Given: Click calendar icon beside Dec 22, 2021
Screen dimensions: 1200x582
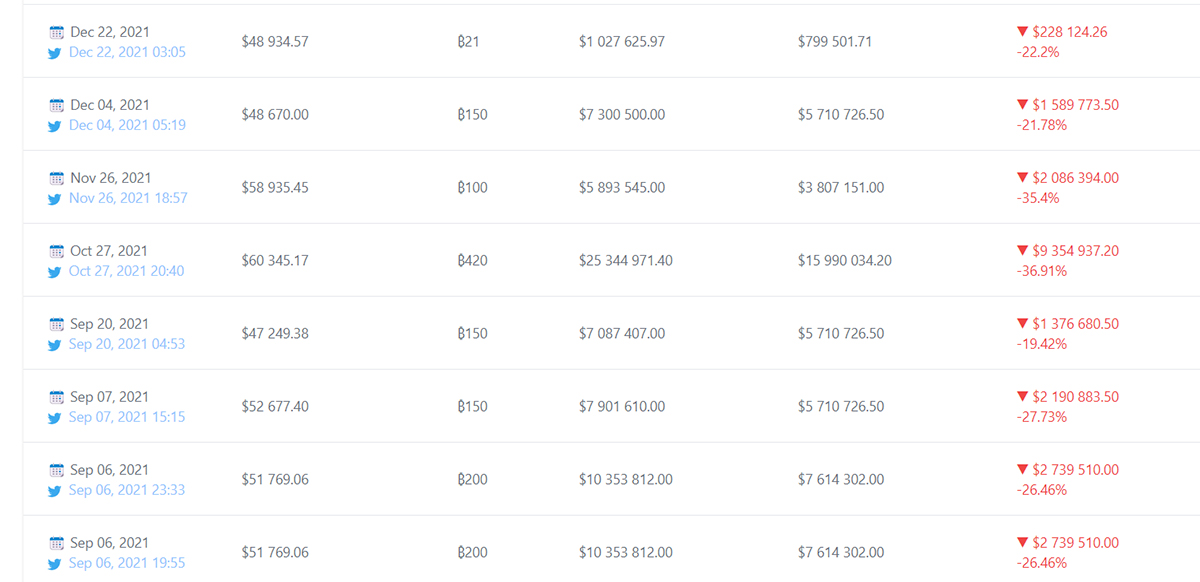Looking at the screenshot, I should click(57, 32).
